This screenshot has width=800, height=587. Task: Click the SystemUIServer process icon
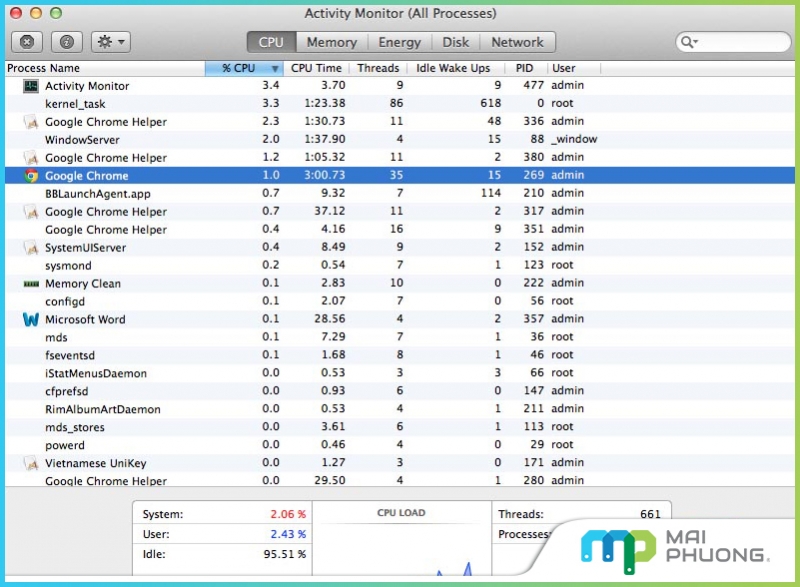coord(31,247)
